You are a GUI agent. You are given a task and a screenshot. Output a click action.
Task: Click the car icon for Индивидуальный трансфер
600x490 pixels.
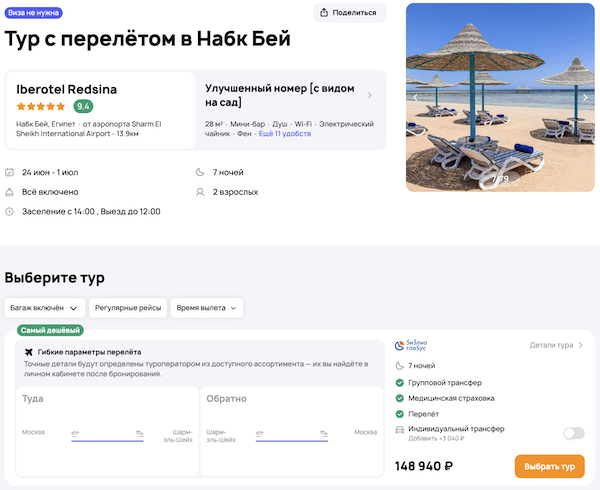pyautogui.click(x=400, y=430)
